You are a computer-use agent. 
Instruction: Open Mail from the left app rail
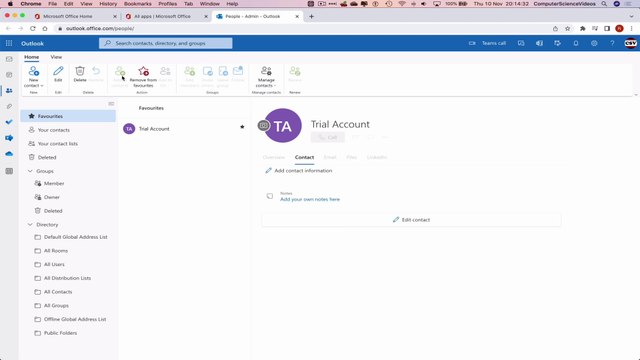(9, 59)
